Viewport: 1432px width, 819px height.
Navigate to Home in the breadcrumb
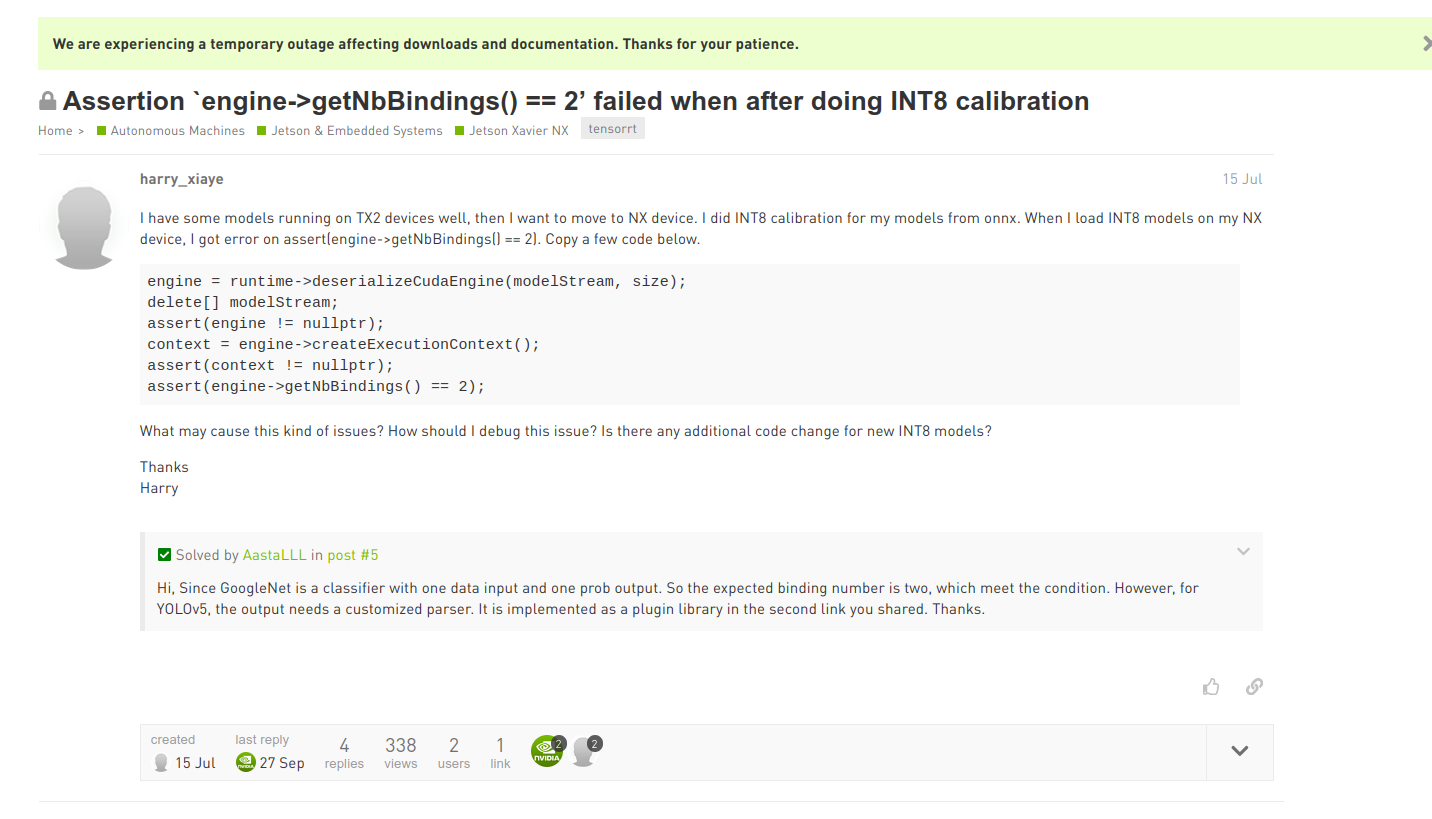click(x=53, y=130)
